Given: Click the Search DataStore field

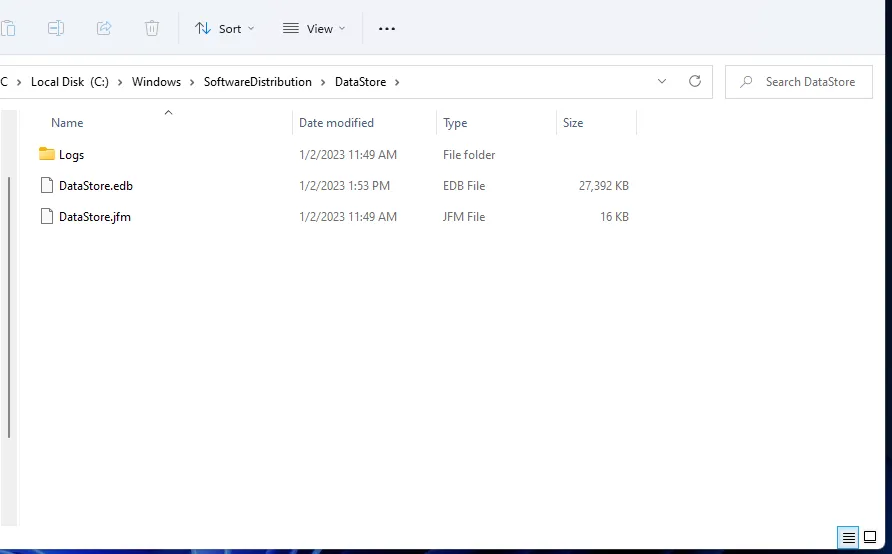Looking at the screenshot, I should (799, 82).
